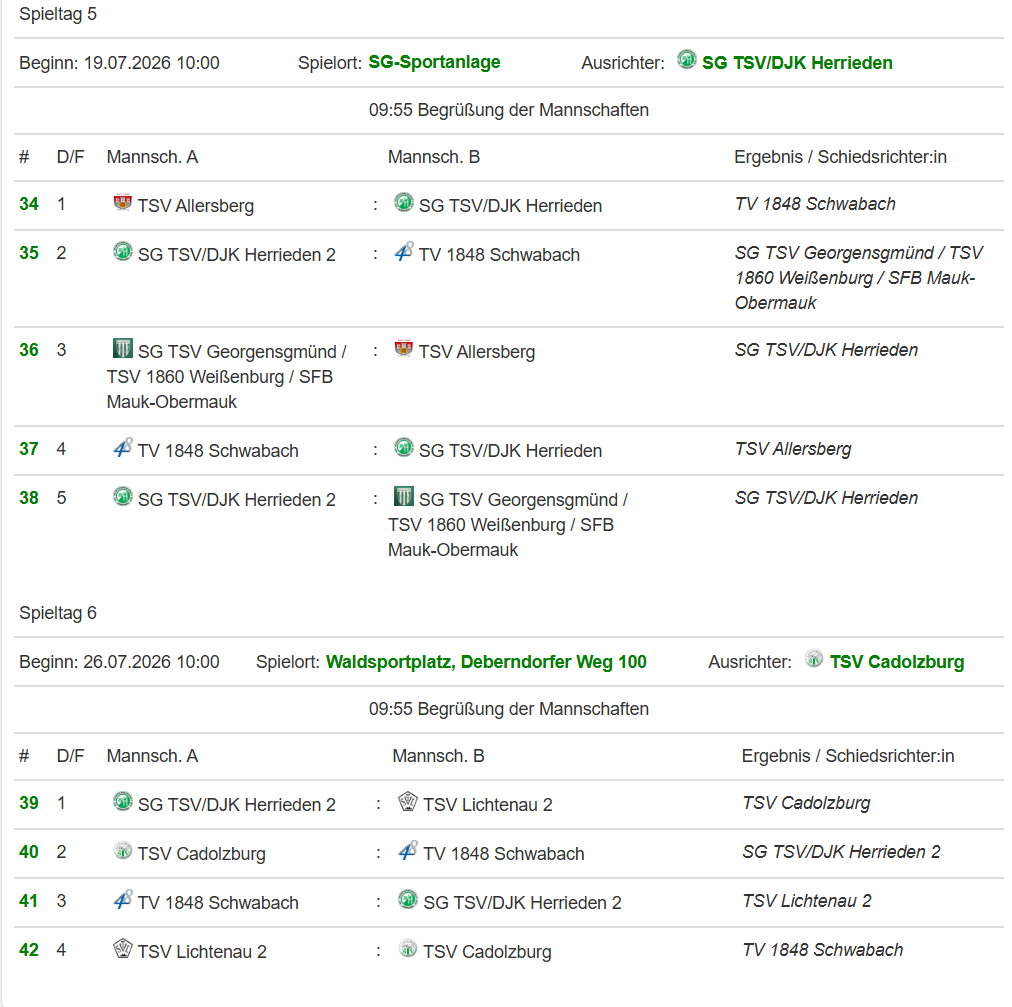Open match number 38
The width and height of the screenshot is (1012, 1007).
29,498
